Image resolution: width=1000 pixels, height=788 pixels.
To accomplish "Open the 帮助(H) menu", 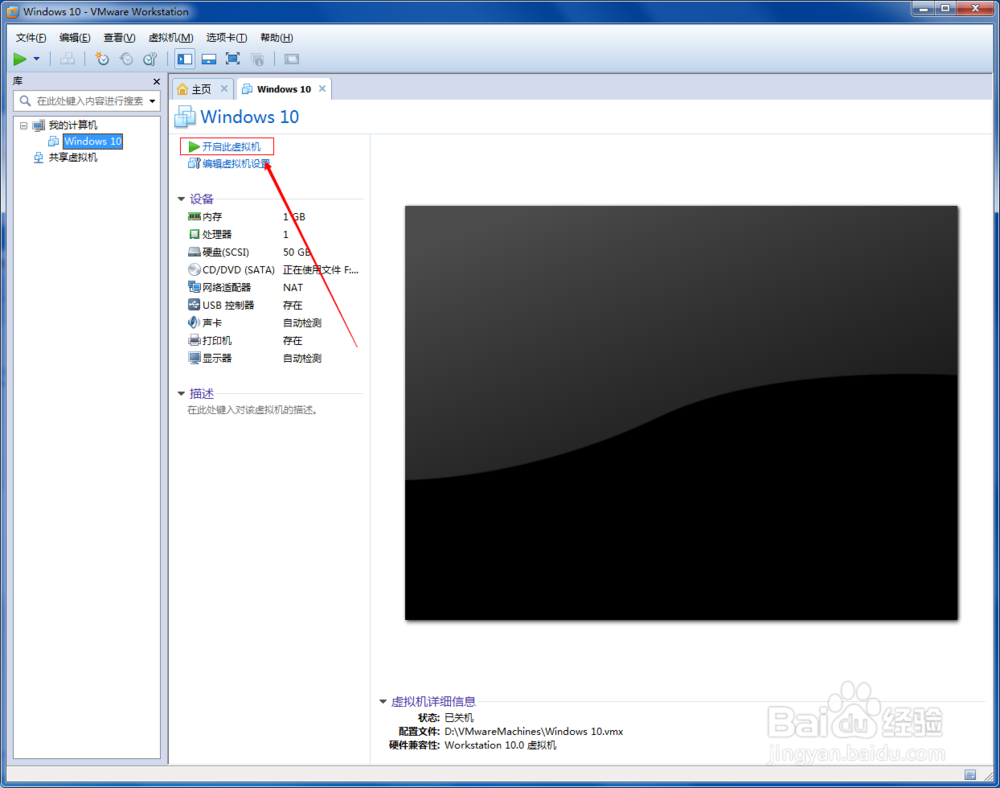I will [277, 38].
